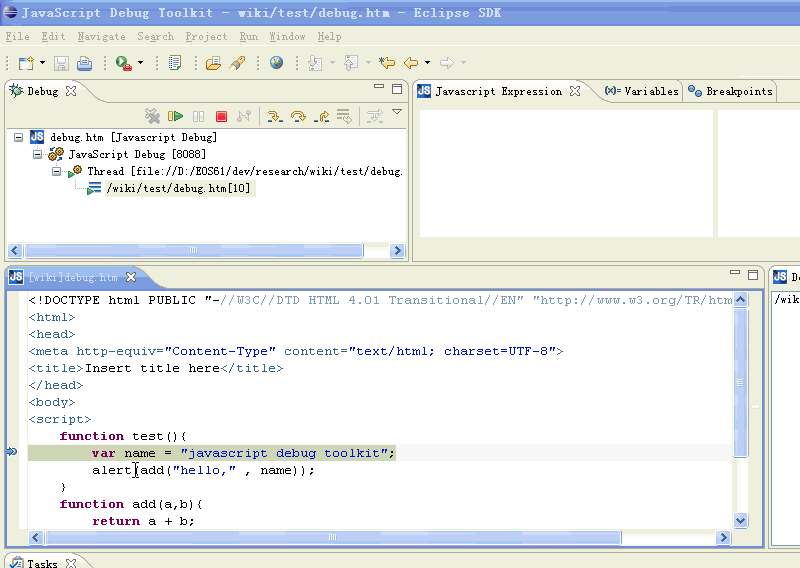This screenshot has height=568, width=800.
Task: Click the Search flashlight toolbar icon
Action: pos(238,63)
